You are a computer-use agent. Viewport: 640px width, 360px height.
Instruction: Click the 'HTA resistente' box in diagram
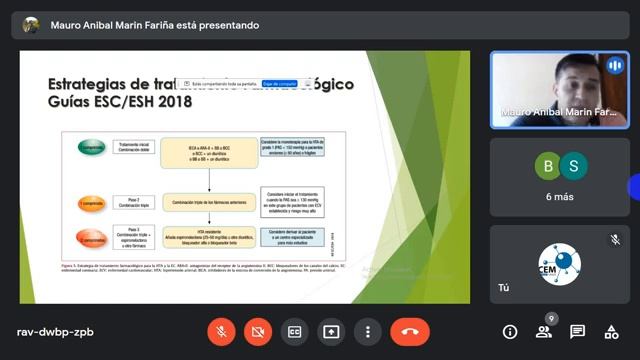pyautogui.click(x=209, y=237)
